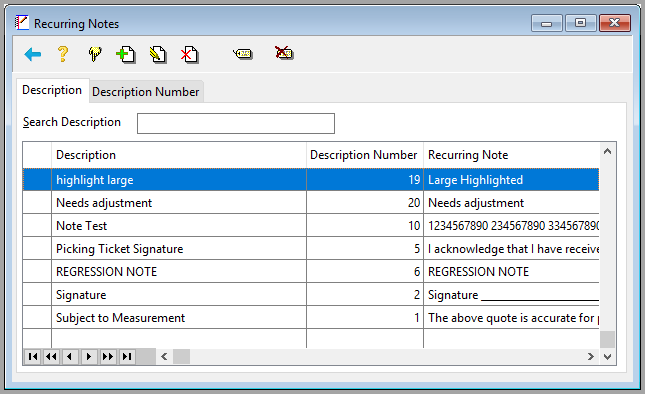Select the 'REGRESSION NOTE' description cell

[x=179, y=272]
